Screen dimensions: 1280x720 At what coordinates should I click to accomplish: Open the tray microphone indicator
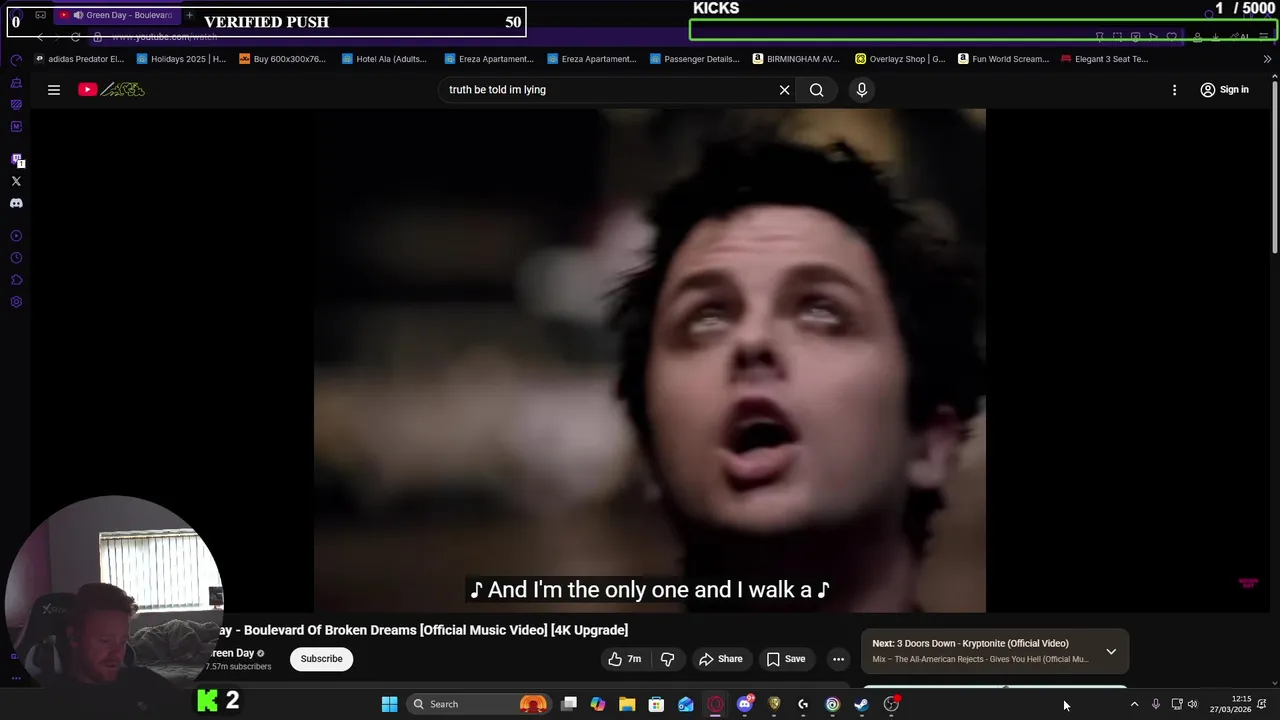(1156, 704)
